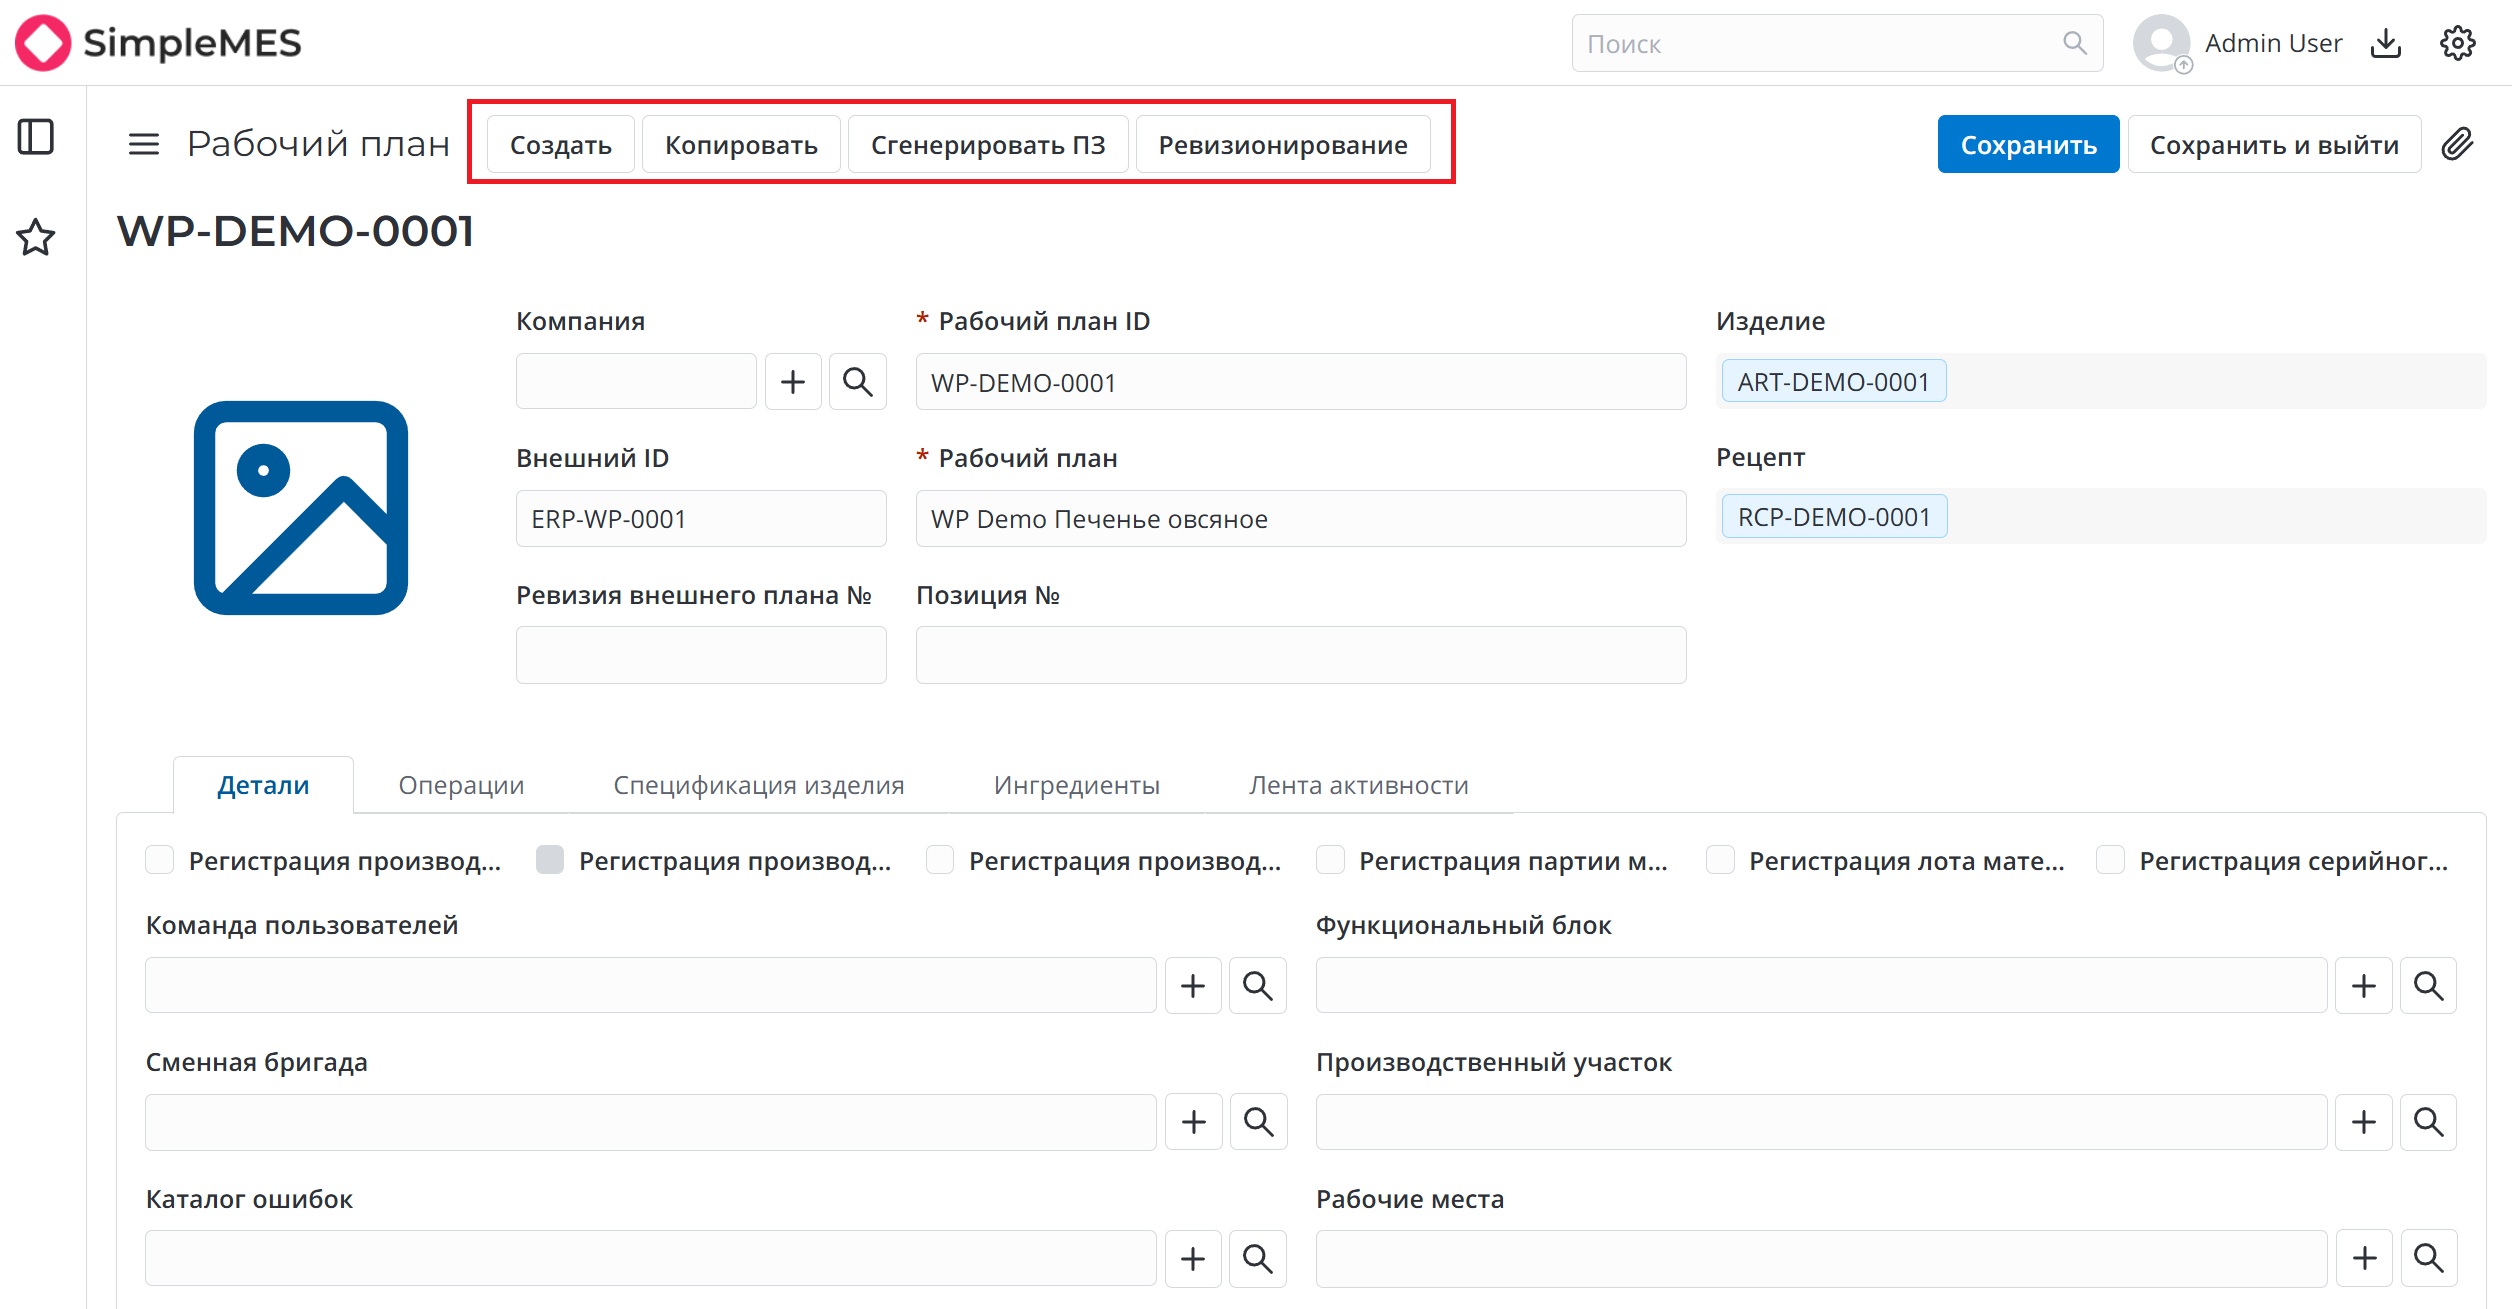Image resolution: width=2512 pixels, height=1309 pixels.
Task: Click the download icon beside Admin User
Action: coord(2386,43)
